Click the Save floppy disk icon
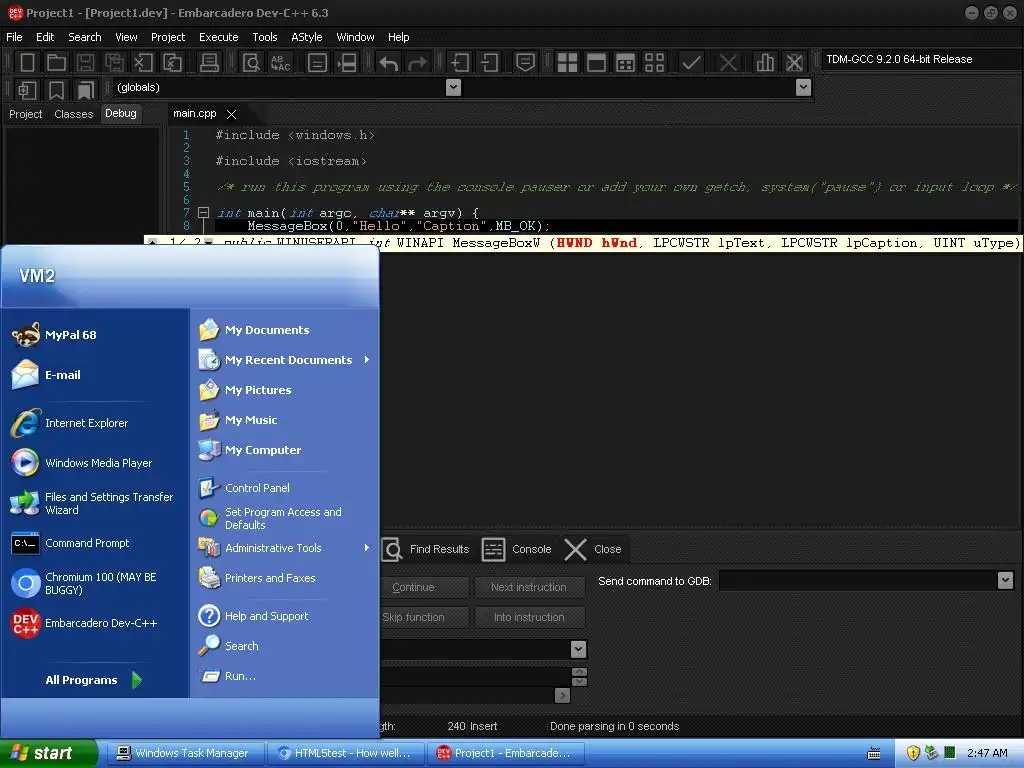 85,63
